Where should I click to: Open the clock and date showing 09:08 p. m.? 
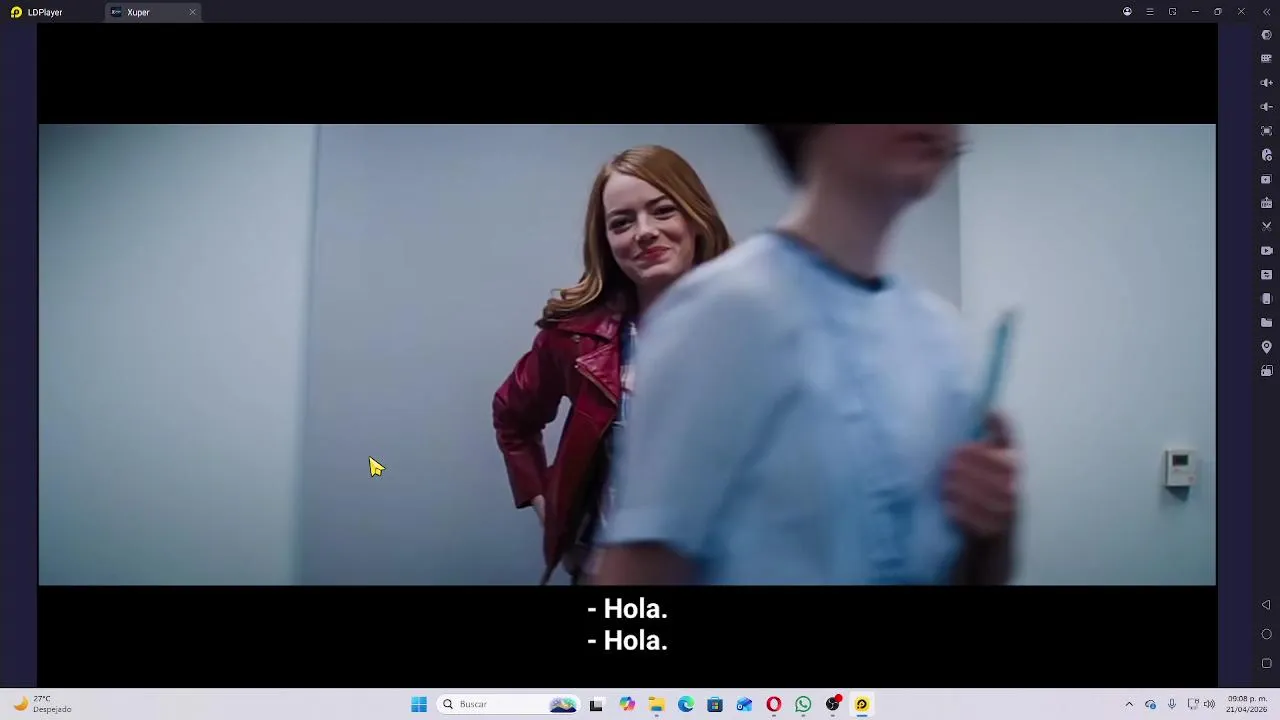pyautogui.click(x=1247, y=704)
